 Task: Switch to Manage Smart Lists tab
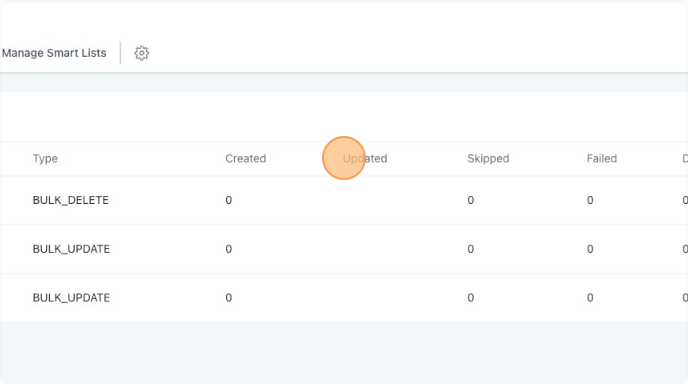point(54,53)
